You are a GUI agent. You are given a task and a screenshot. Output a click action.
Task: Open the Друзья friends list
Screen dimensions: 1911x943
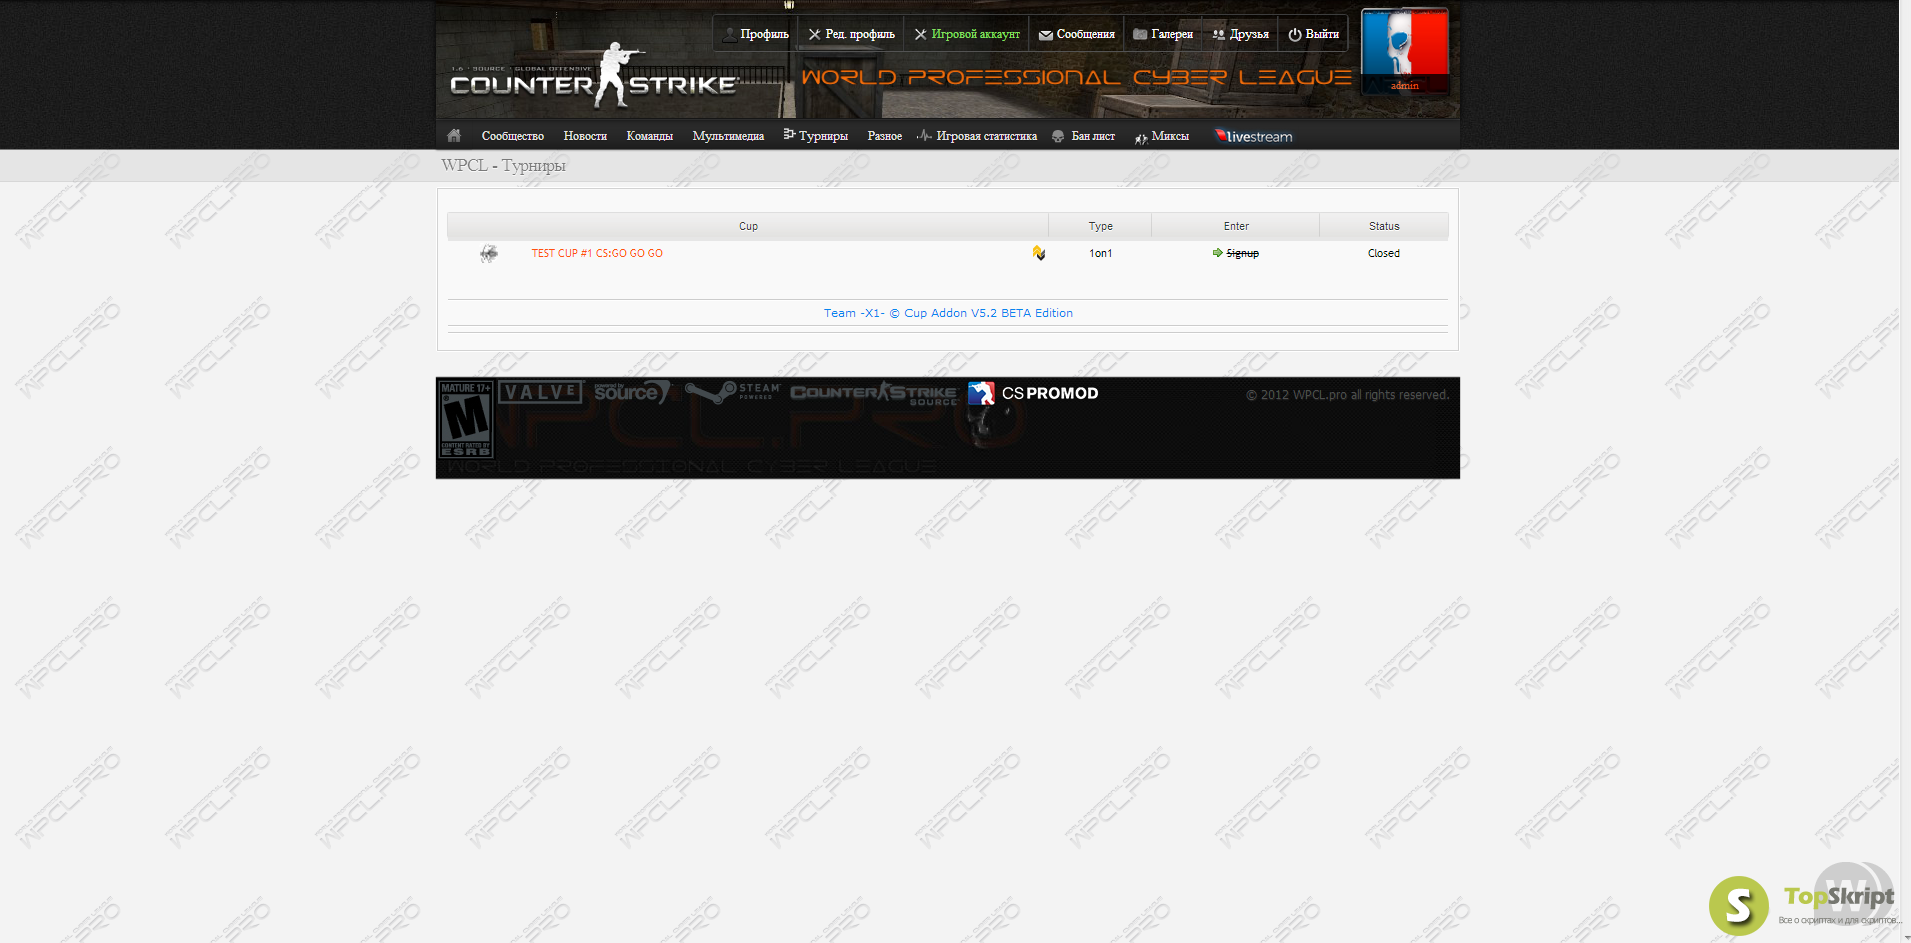click(x=1241, y=34)
